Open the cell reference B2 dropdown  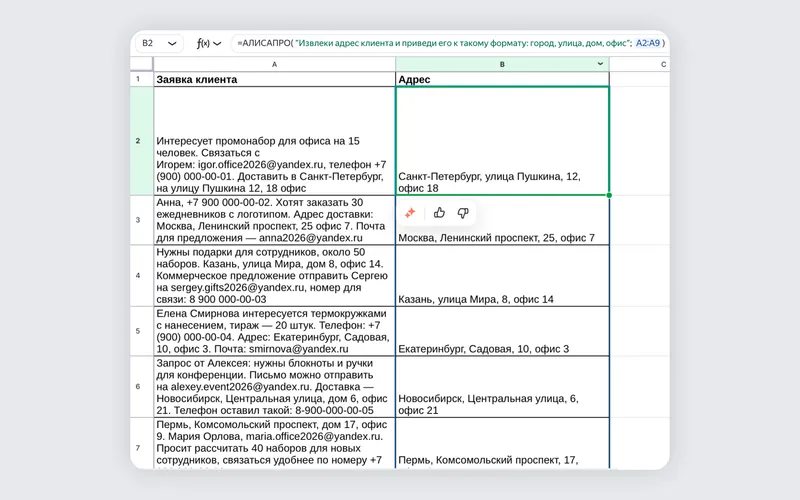pyautogui.click(x=172, y=43)
